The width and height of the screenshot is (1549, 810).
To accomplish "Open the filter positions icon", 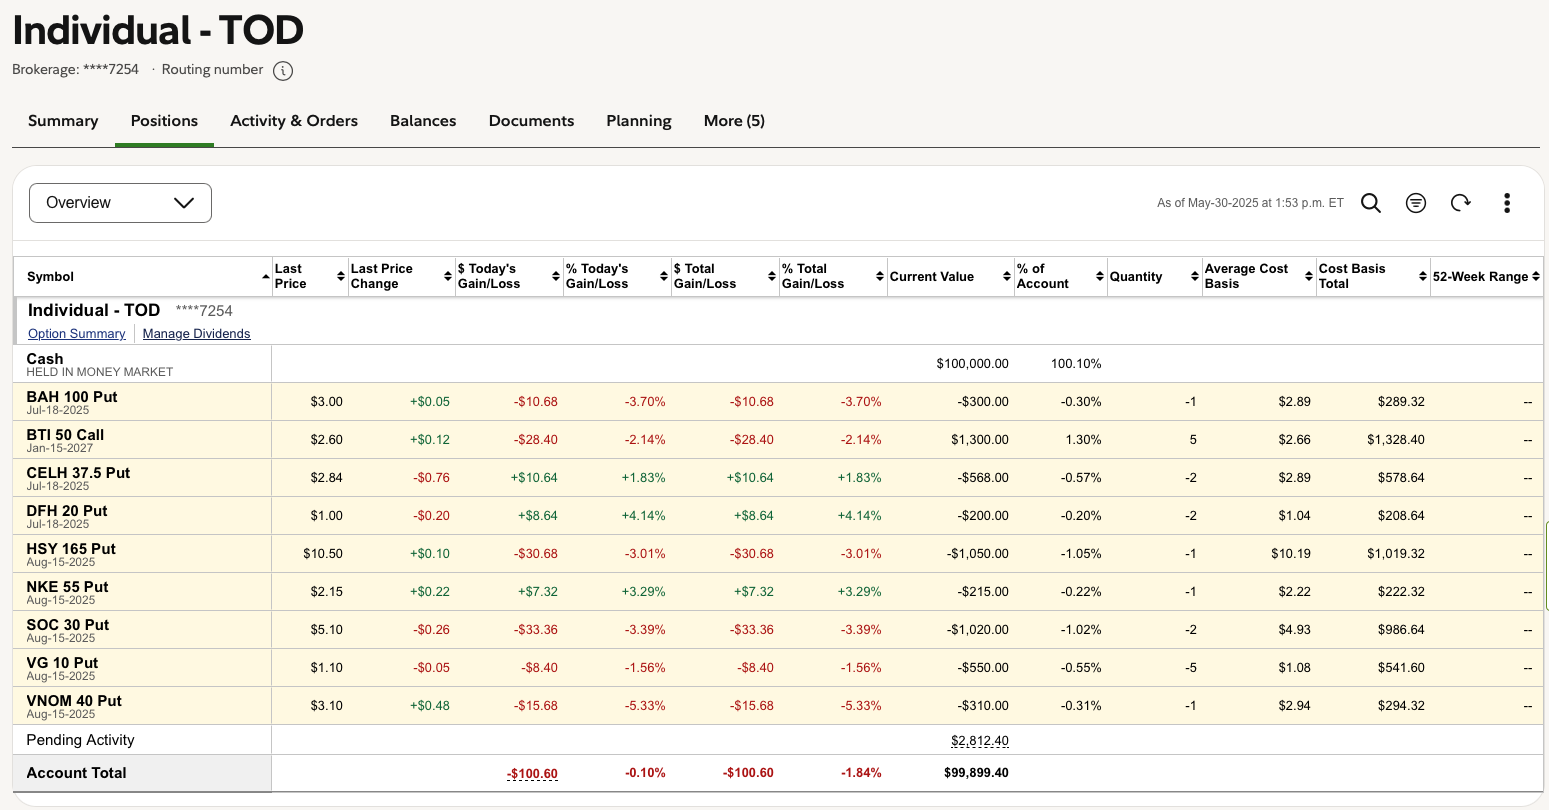I will (x=1416, y=203).
